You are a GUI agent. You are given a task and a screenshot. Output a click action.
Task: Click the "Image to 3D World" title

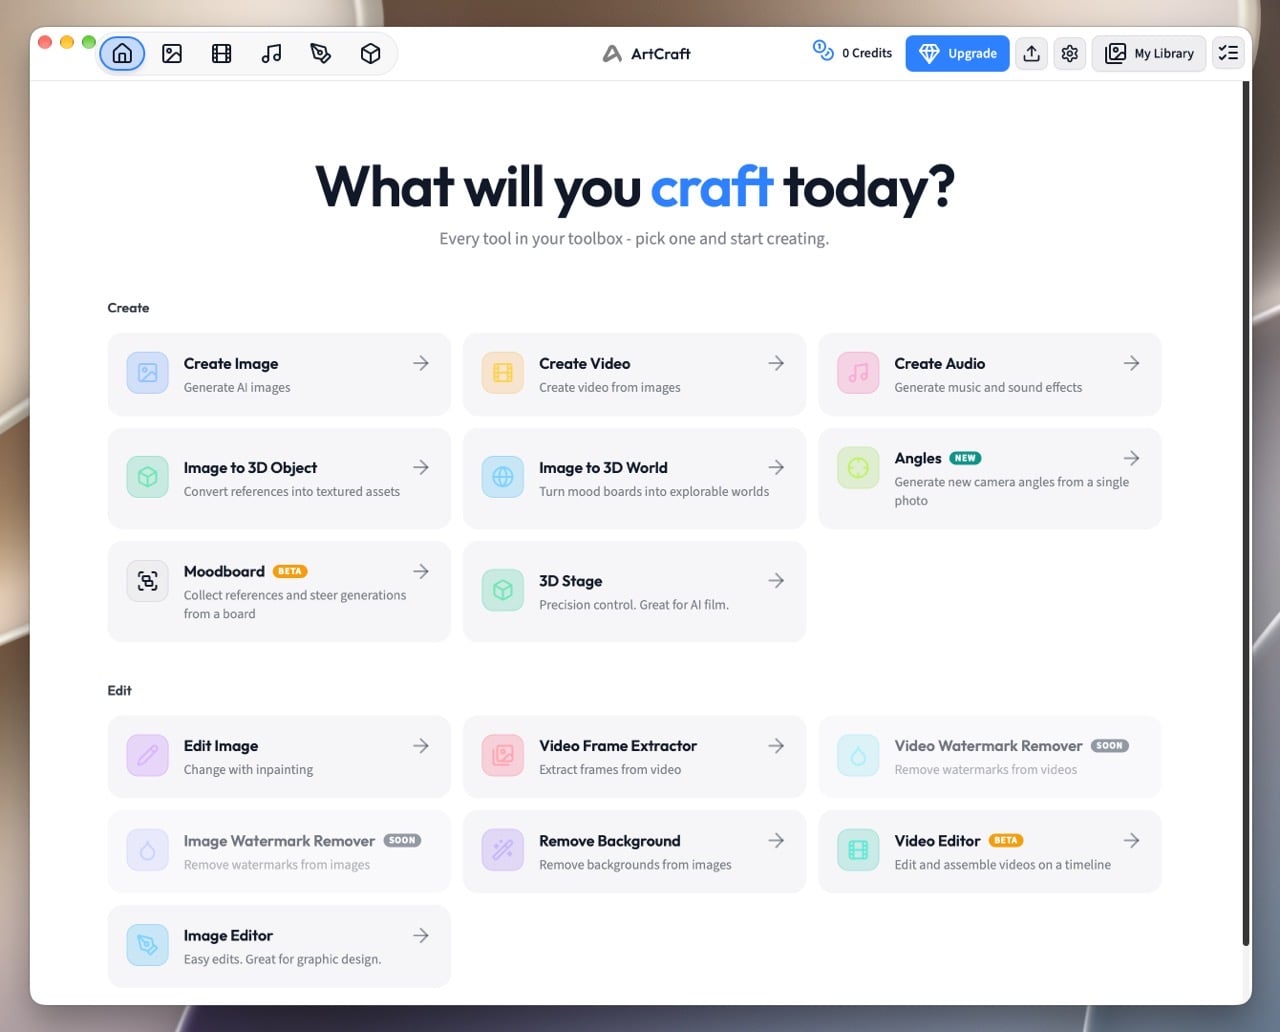[603, 468]
